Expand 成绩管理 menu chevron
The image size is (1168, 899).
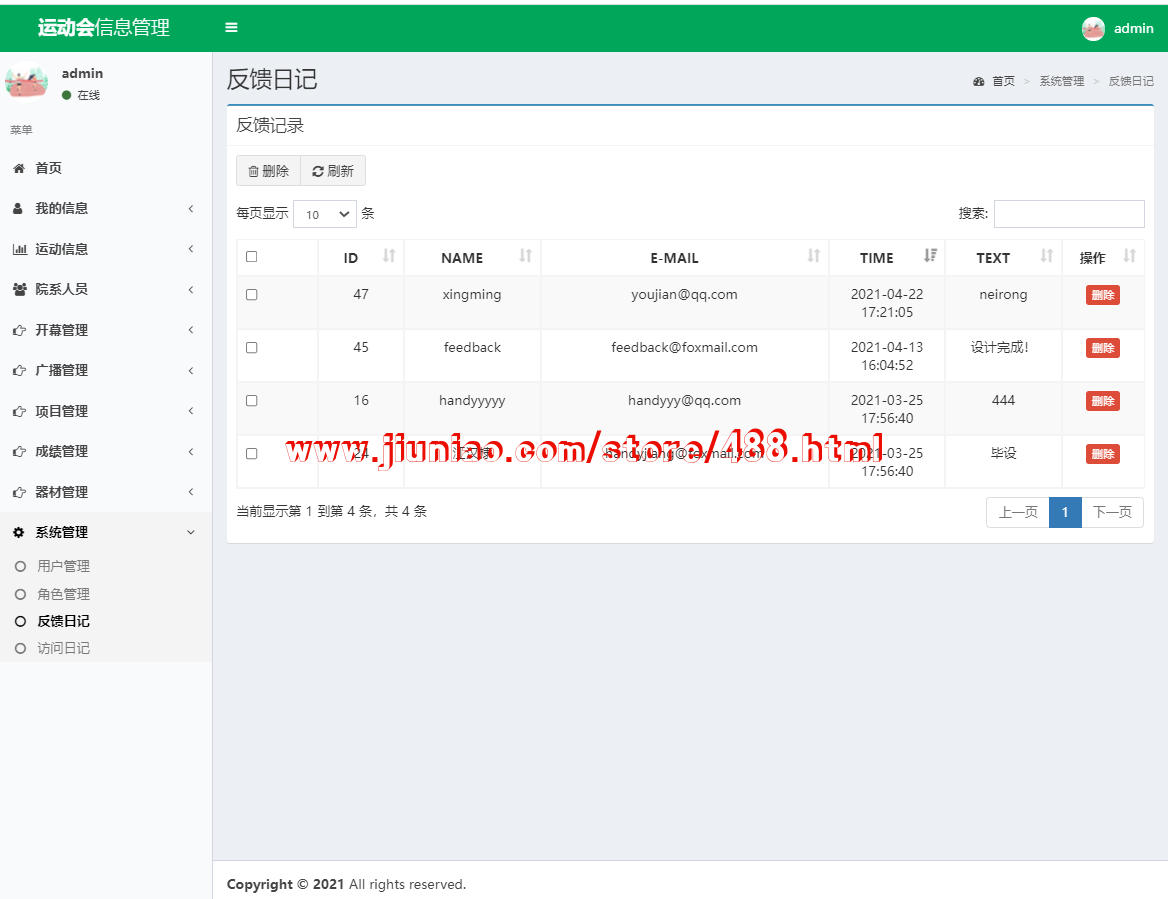click(191, 451)
